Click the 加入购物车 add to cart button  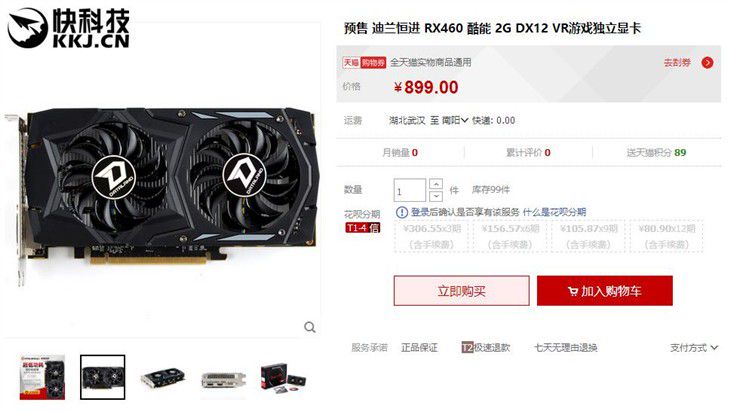point(605,291)
